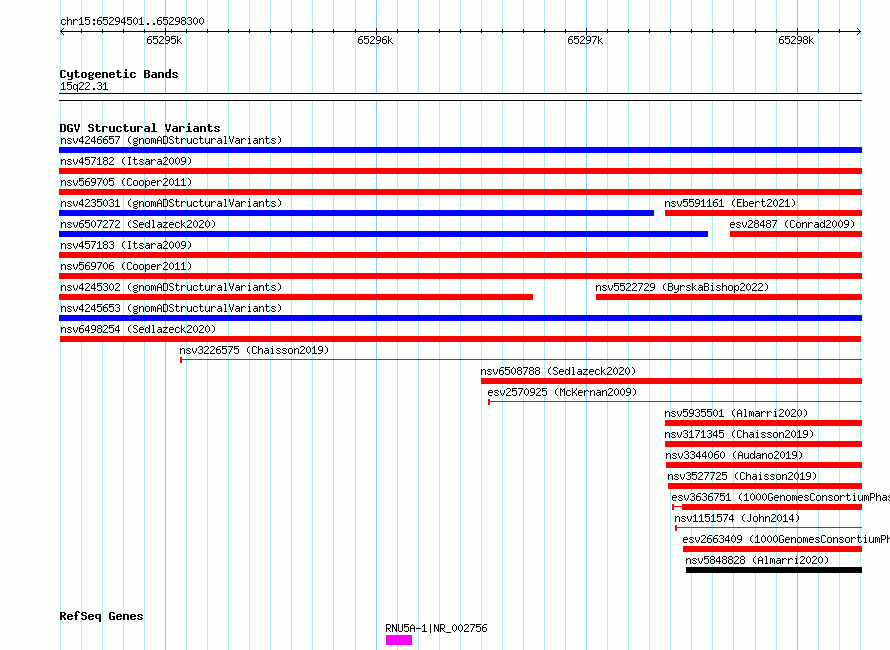Click the DGV Structural Variants track title

click(x=140, y=128)
